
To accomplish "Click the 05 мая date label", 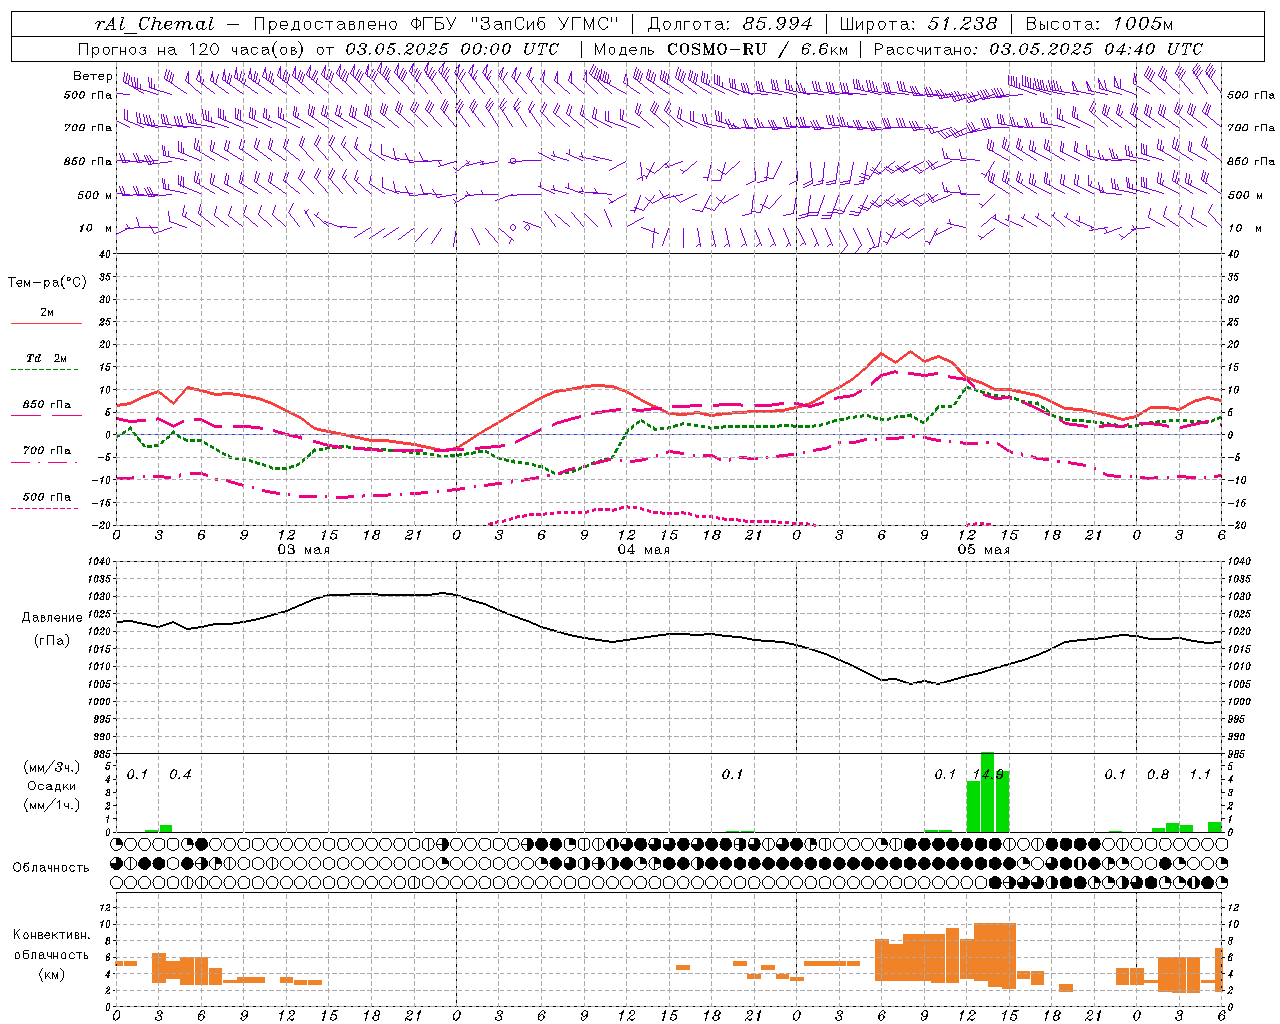I will coord(983,550).
